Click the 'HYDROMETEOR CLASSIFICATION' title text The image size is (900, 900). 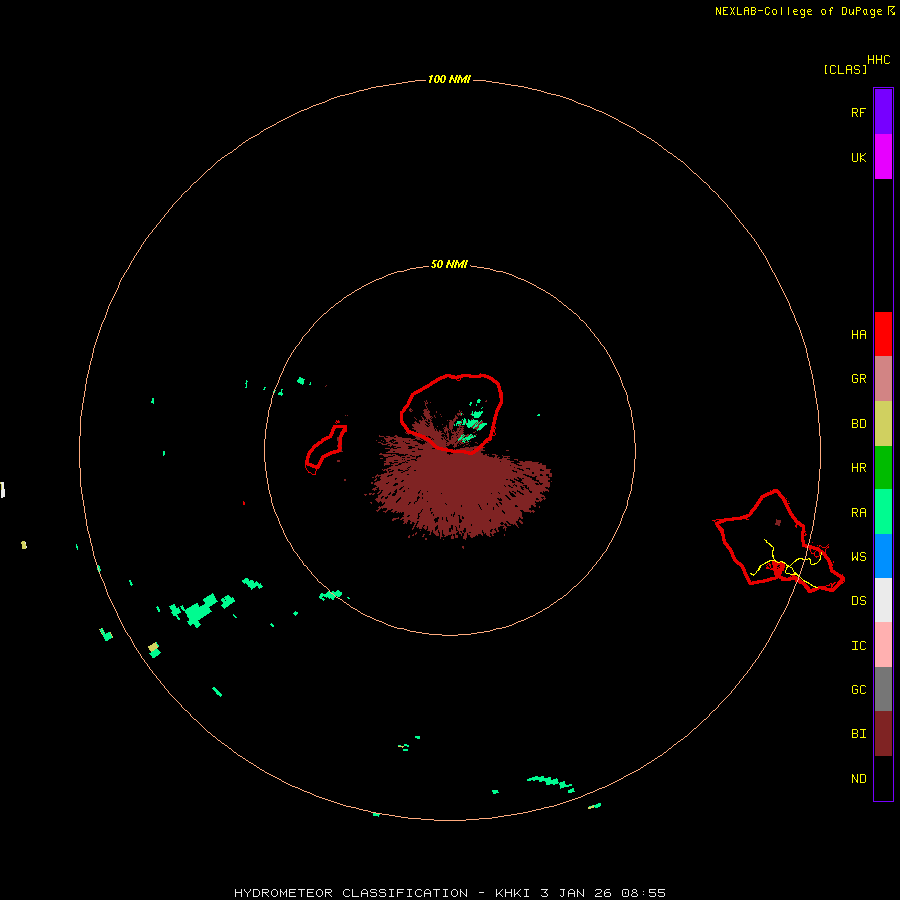pyautogui.click(x=351, y=893)
